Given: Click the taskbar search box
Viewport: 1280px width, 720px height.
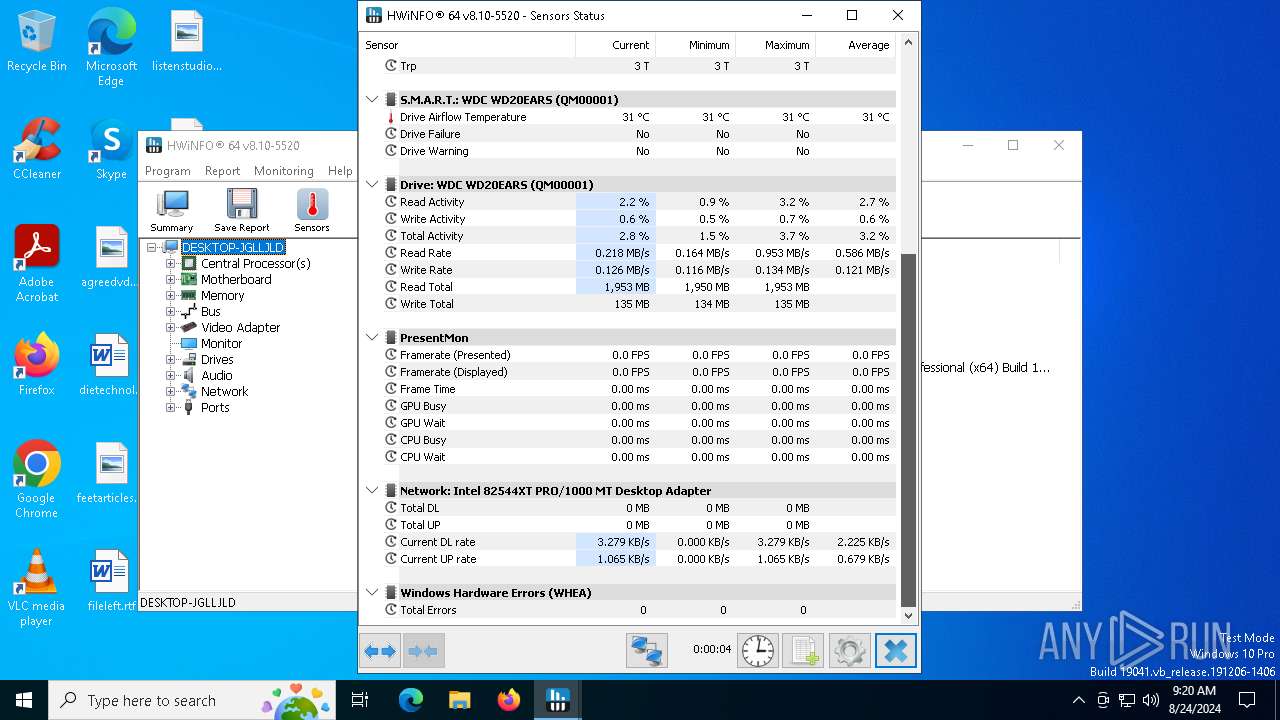Looking at the screenshot, I should point(192,700).
